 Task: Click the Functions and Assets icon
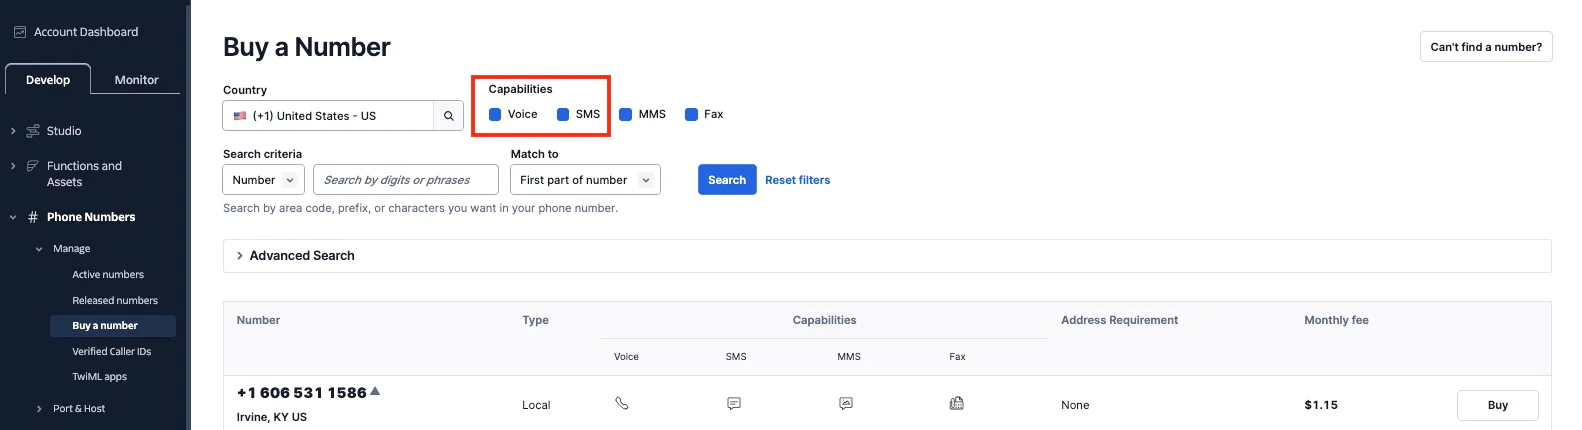(x=33, y=166)
